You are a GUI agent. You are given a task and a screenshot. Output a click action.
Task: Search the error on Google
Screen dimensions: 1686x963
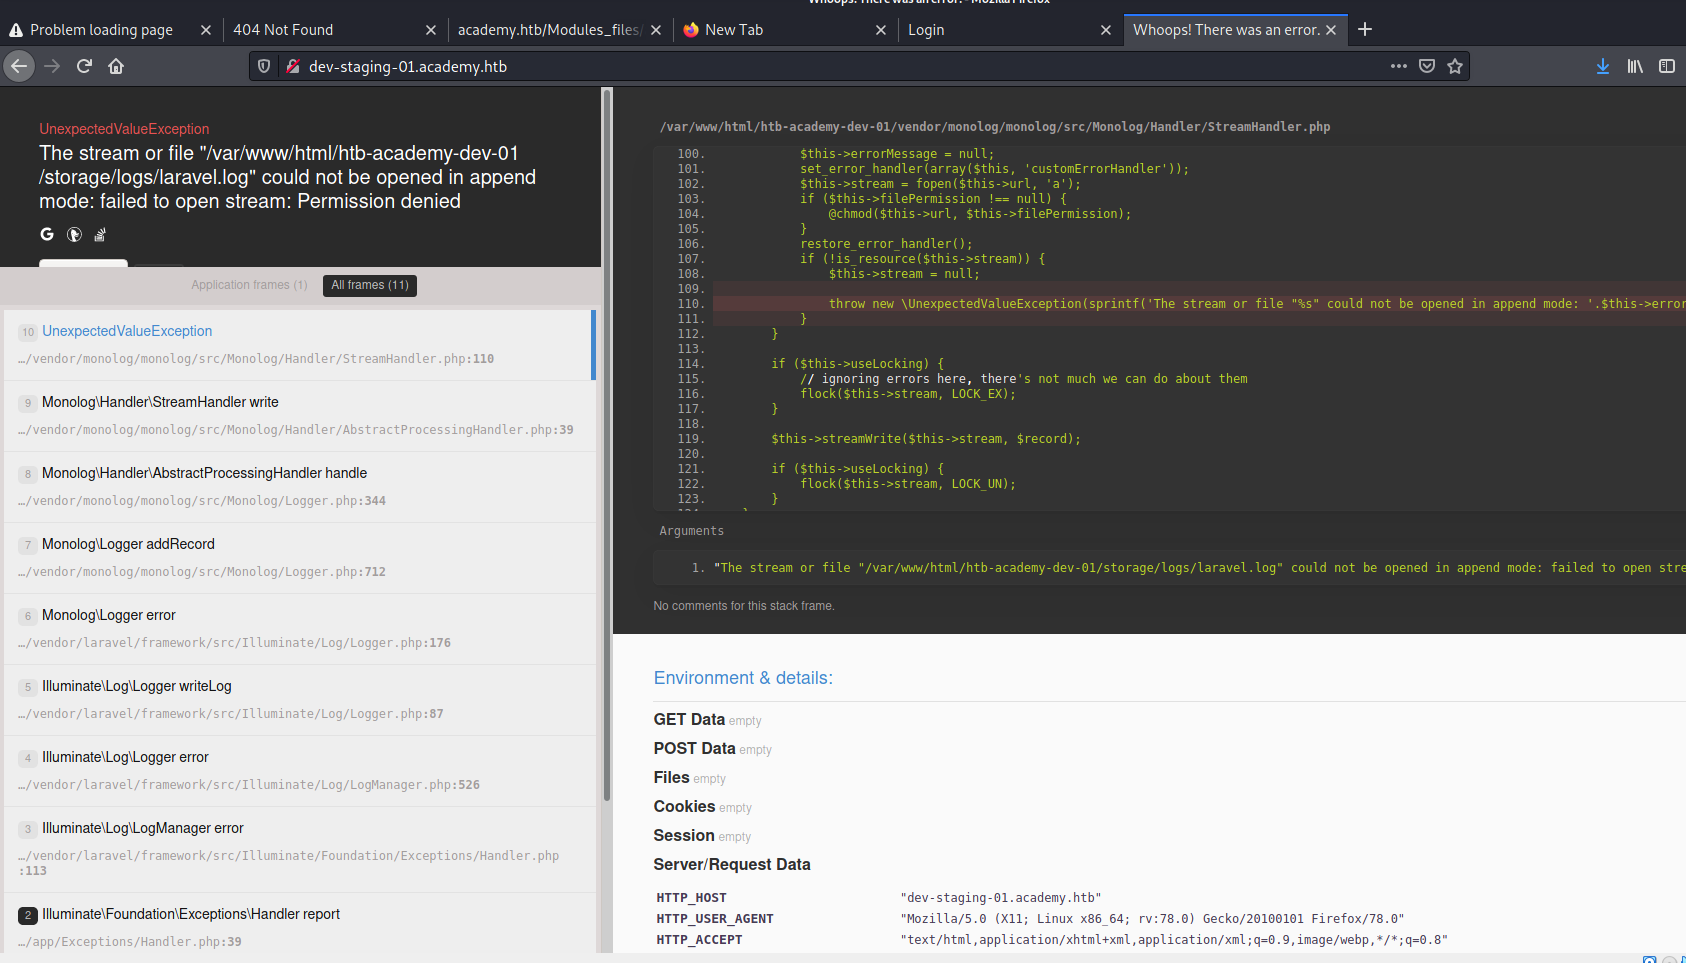click(x=46, y=234)
